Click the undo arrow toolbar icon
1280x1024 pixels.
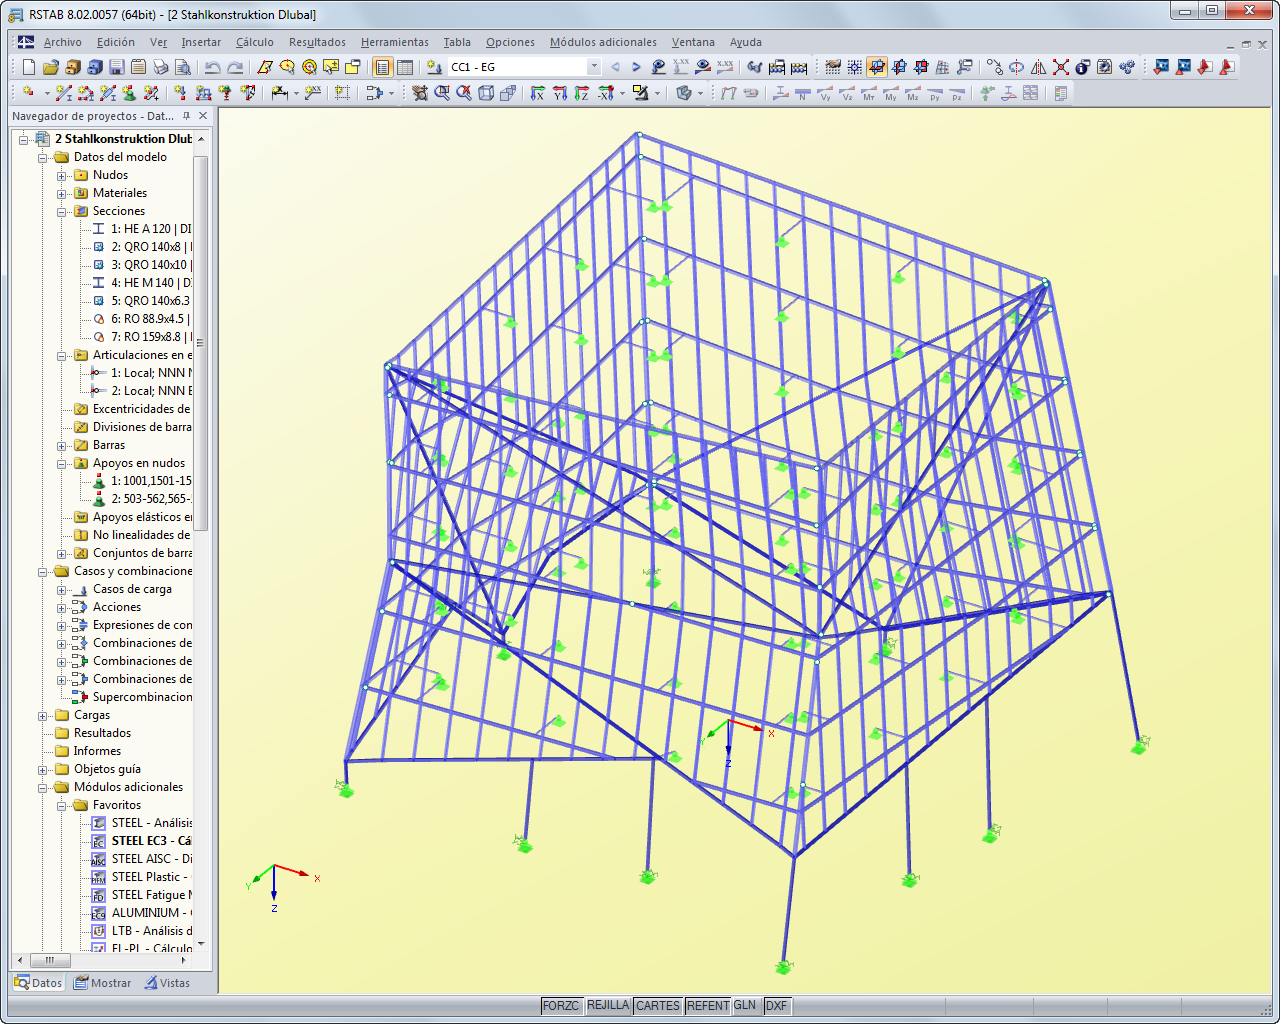click(x=212, y=66)
